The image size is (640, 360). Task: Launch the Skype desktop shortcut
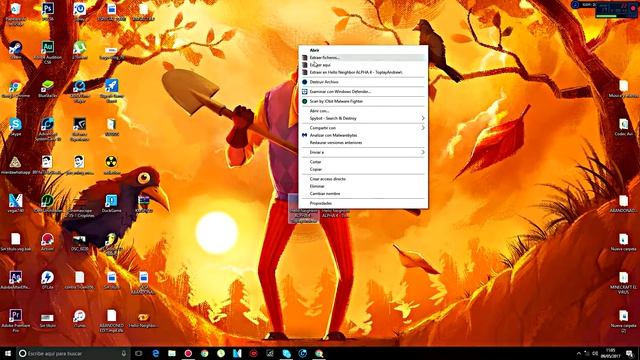click(16, 126)
